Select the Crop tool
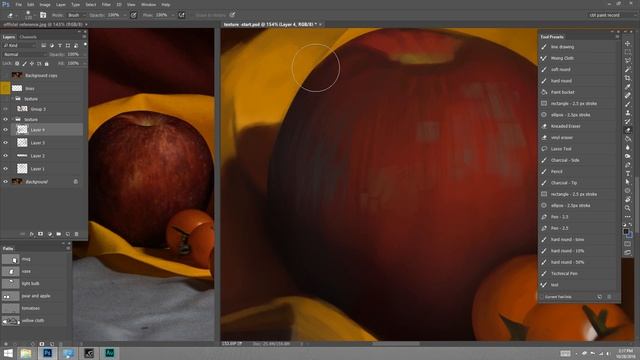The image size is (640, 360). tap(628, 78)
